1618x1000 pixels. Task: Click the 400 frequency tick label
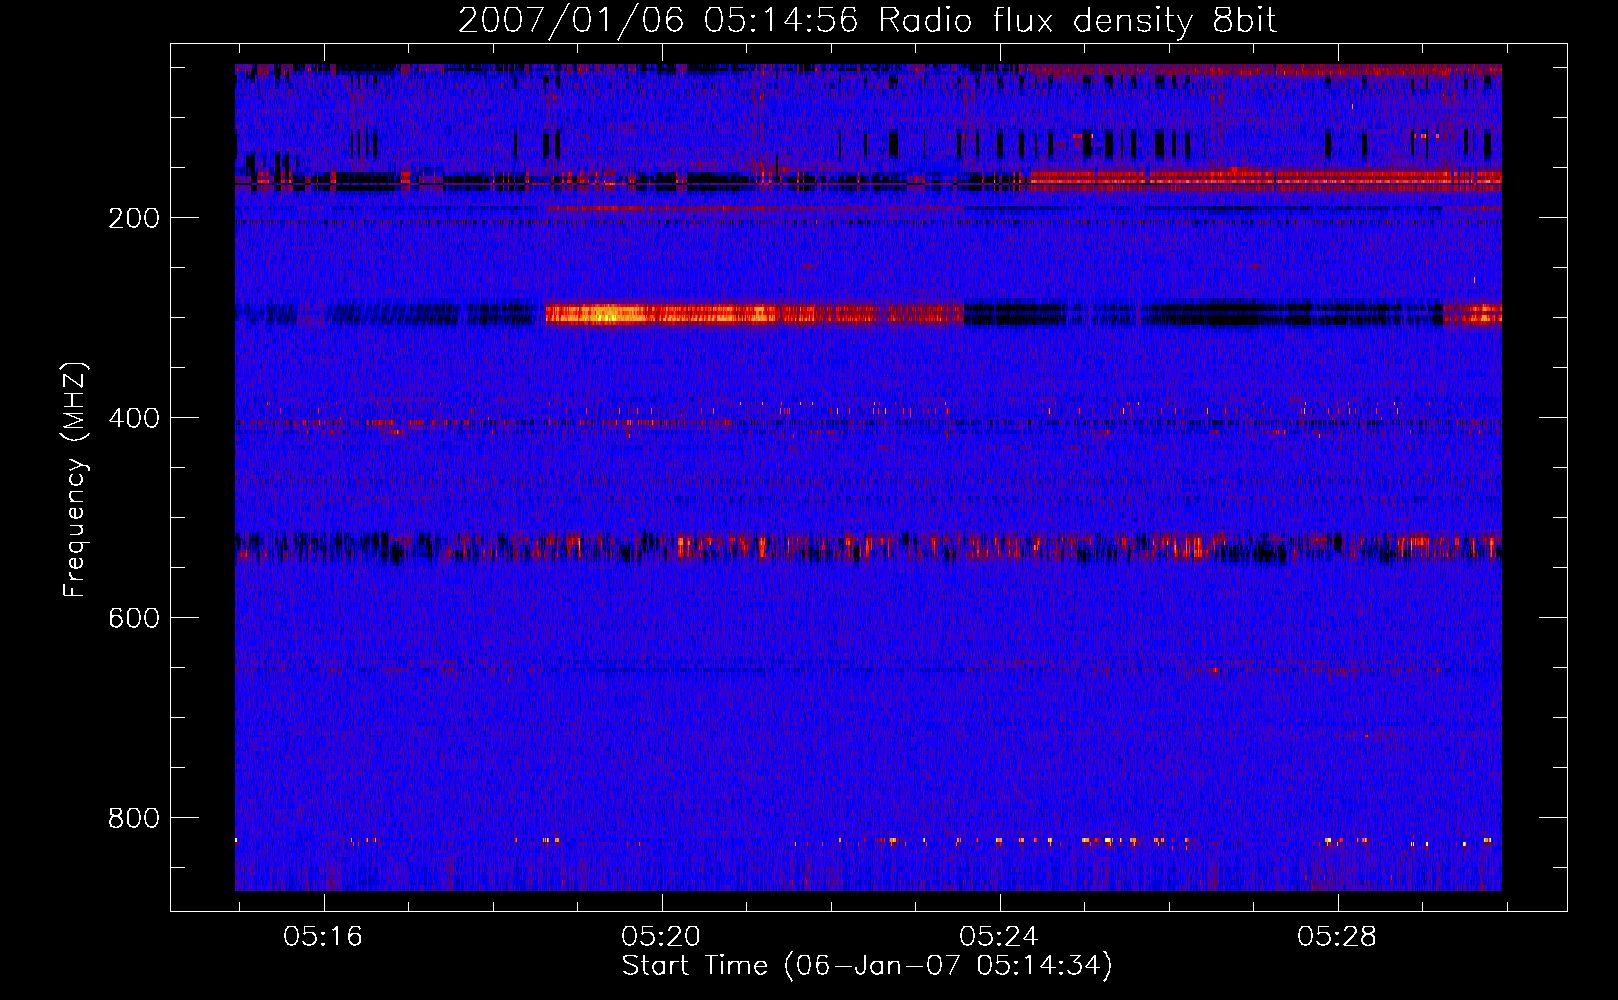(x=134, y=419)
